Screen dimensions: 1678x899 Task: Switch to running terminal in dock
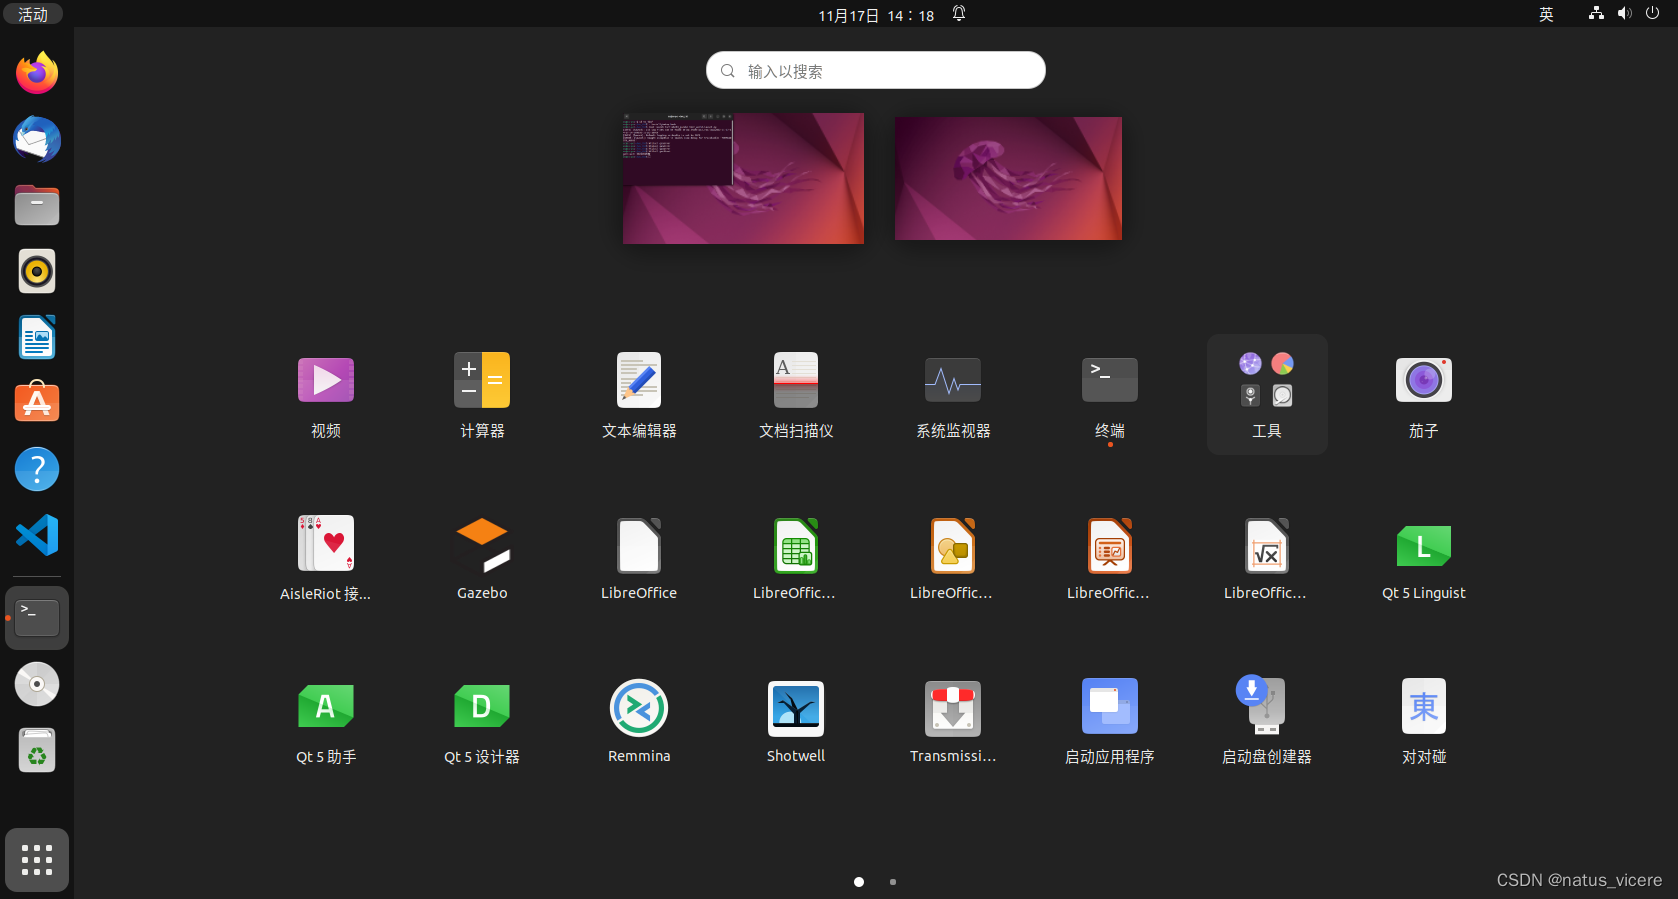tap(37, 618)
